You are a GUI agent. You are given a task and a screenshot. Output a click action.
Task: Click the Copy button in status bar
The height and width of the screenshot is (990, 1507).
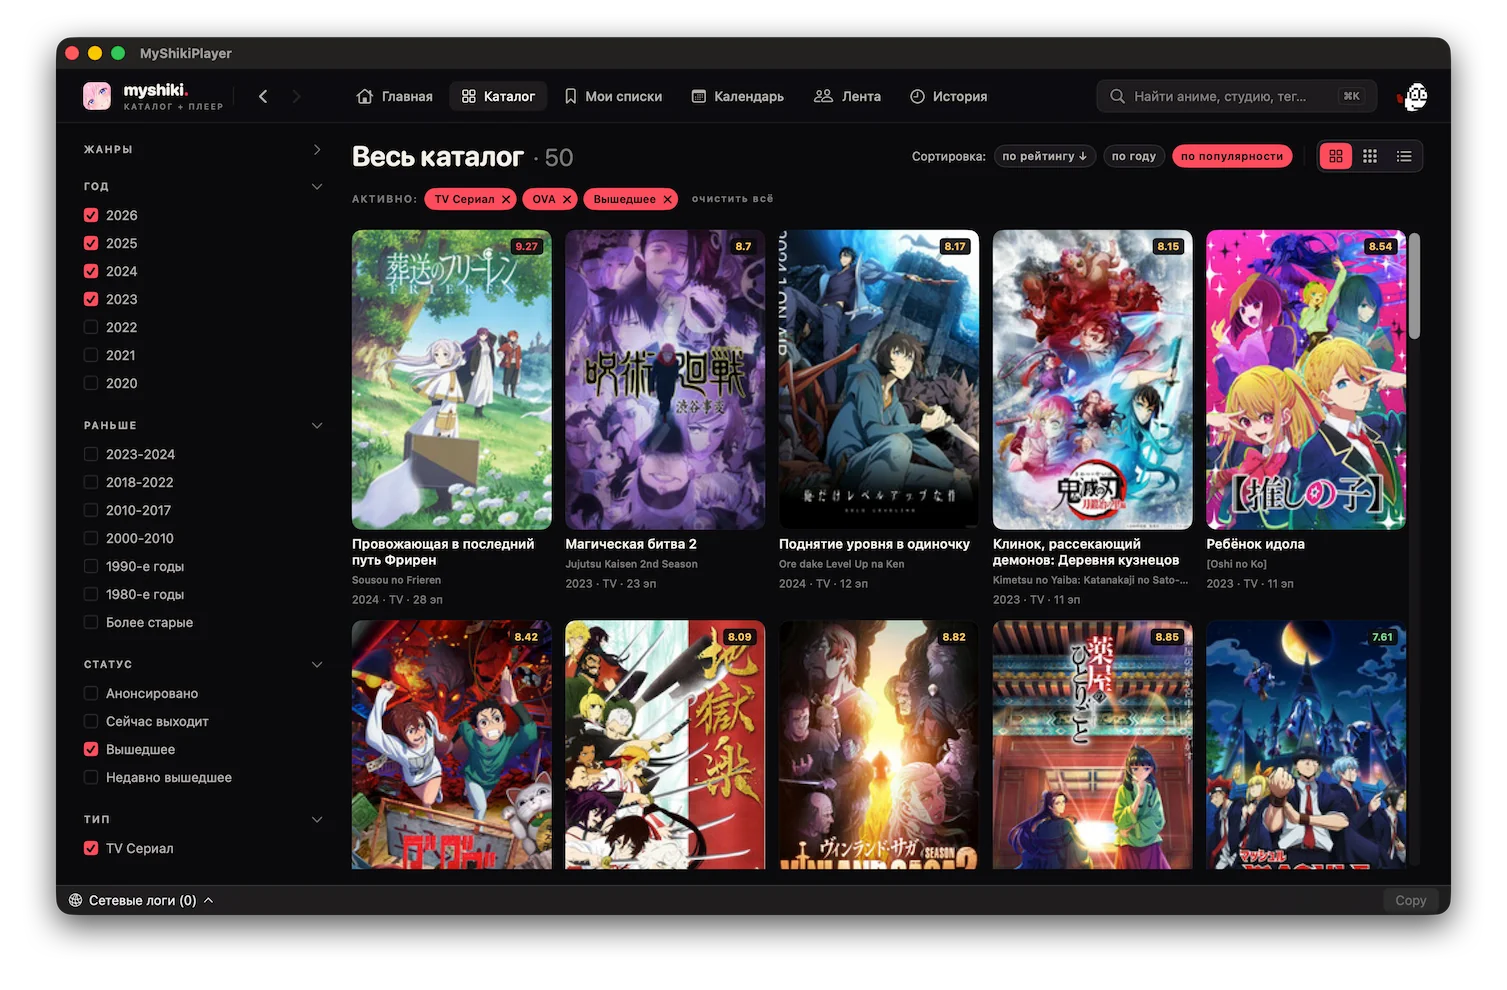[1410, 900]
